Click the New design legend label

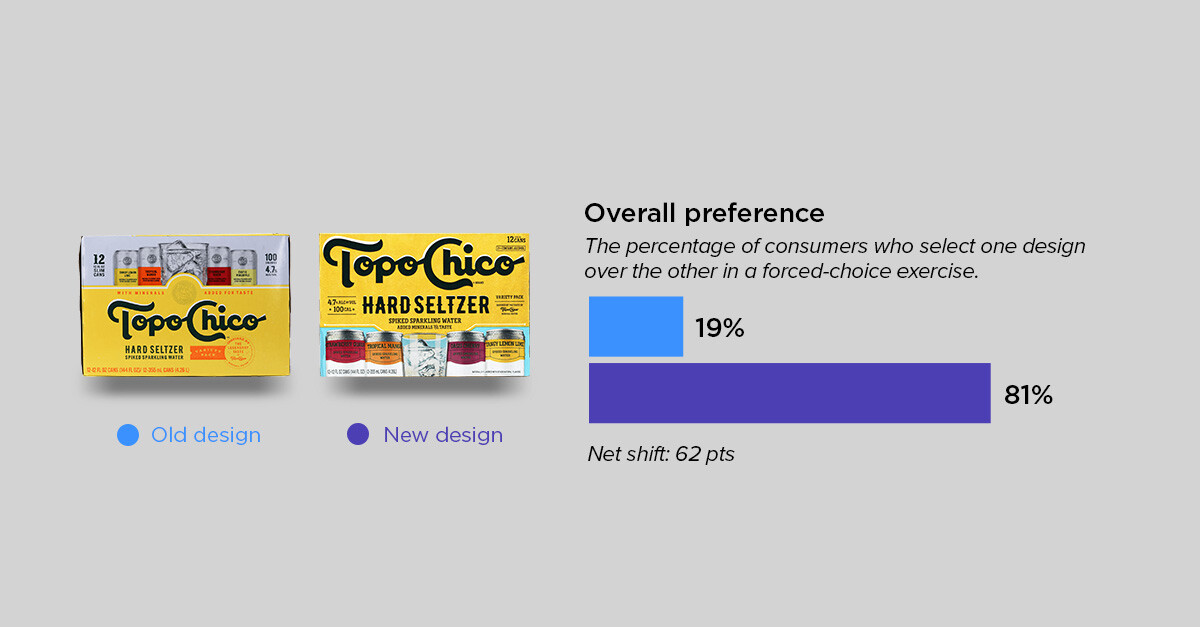tap(443, 435)
